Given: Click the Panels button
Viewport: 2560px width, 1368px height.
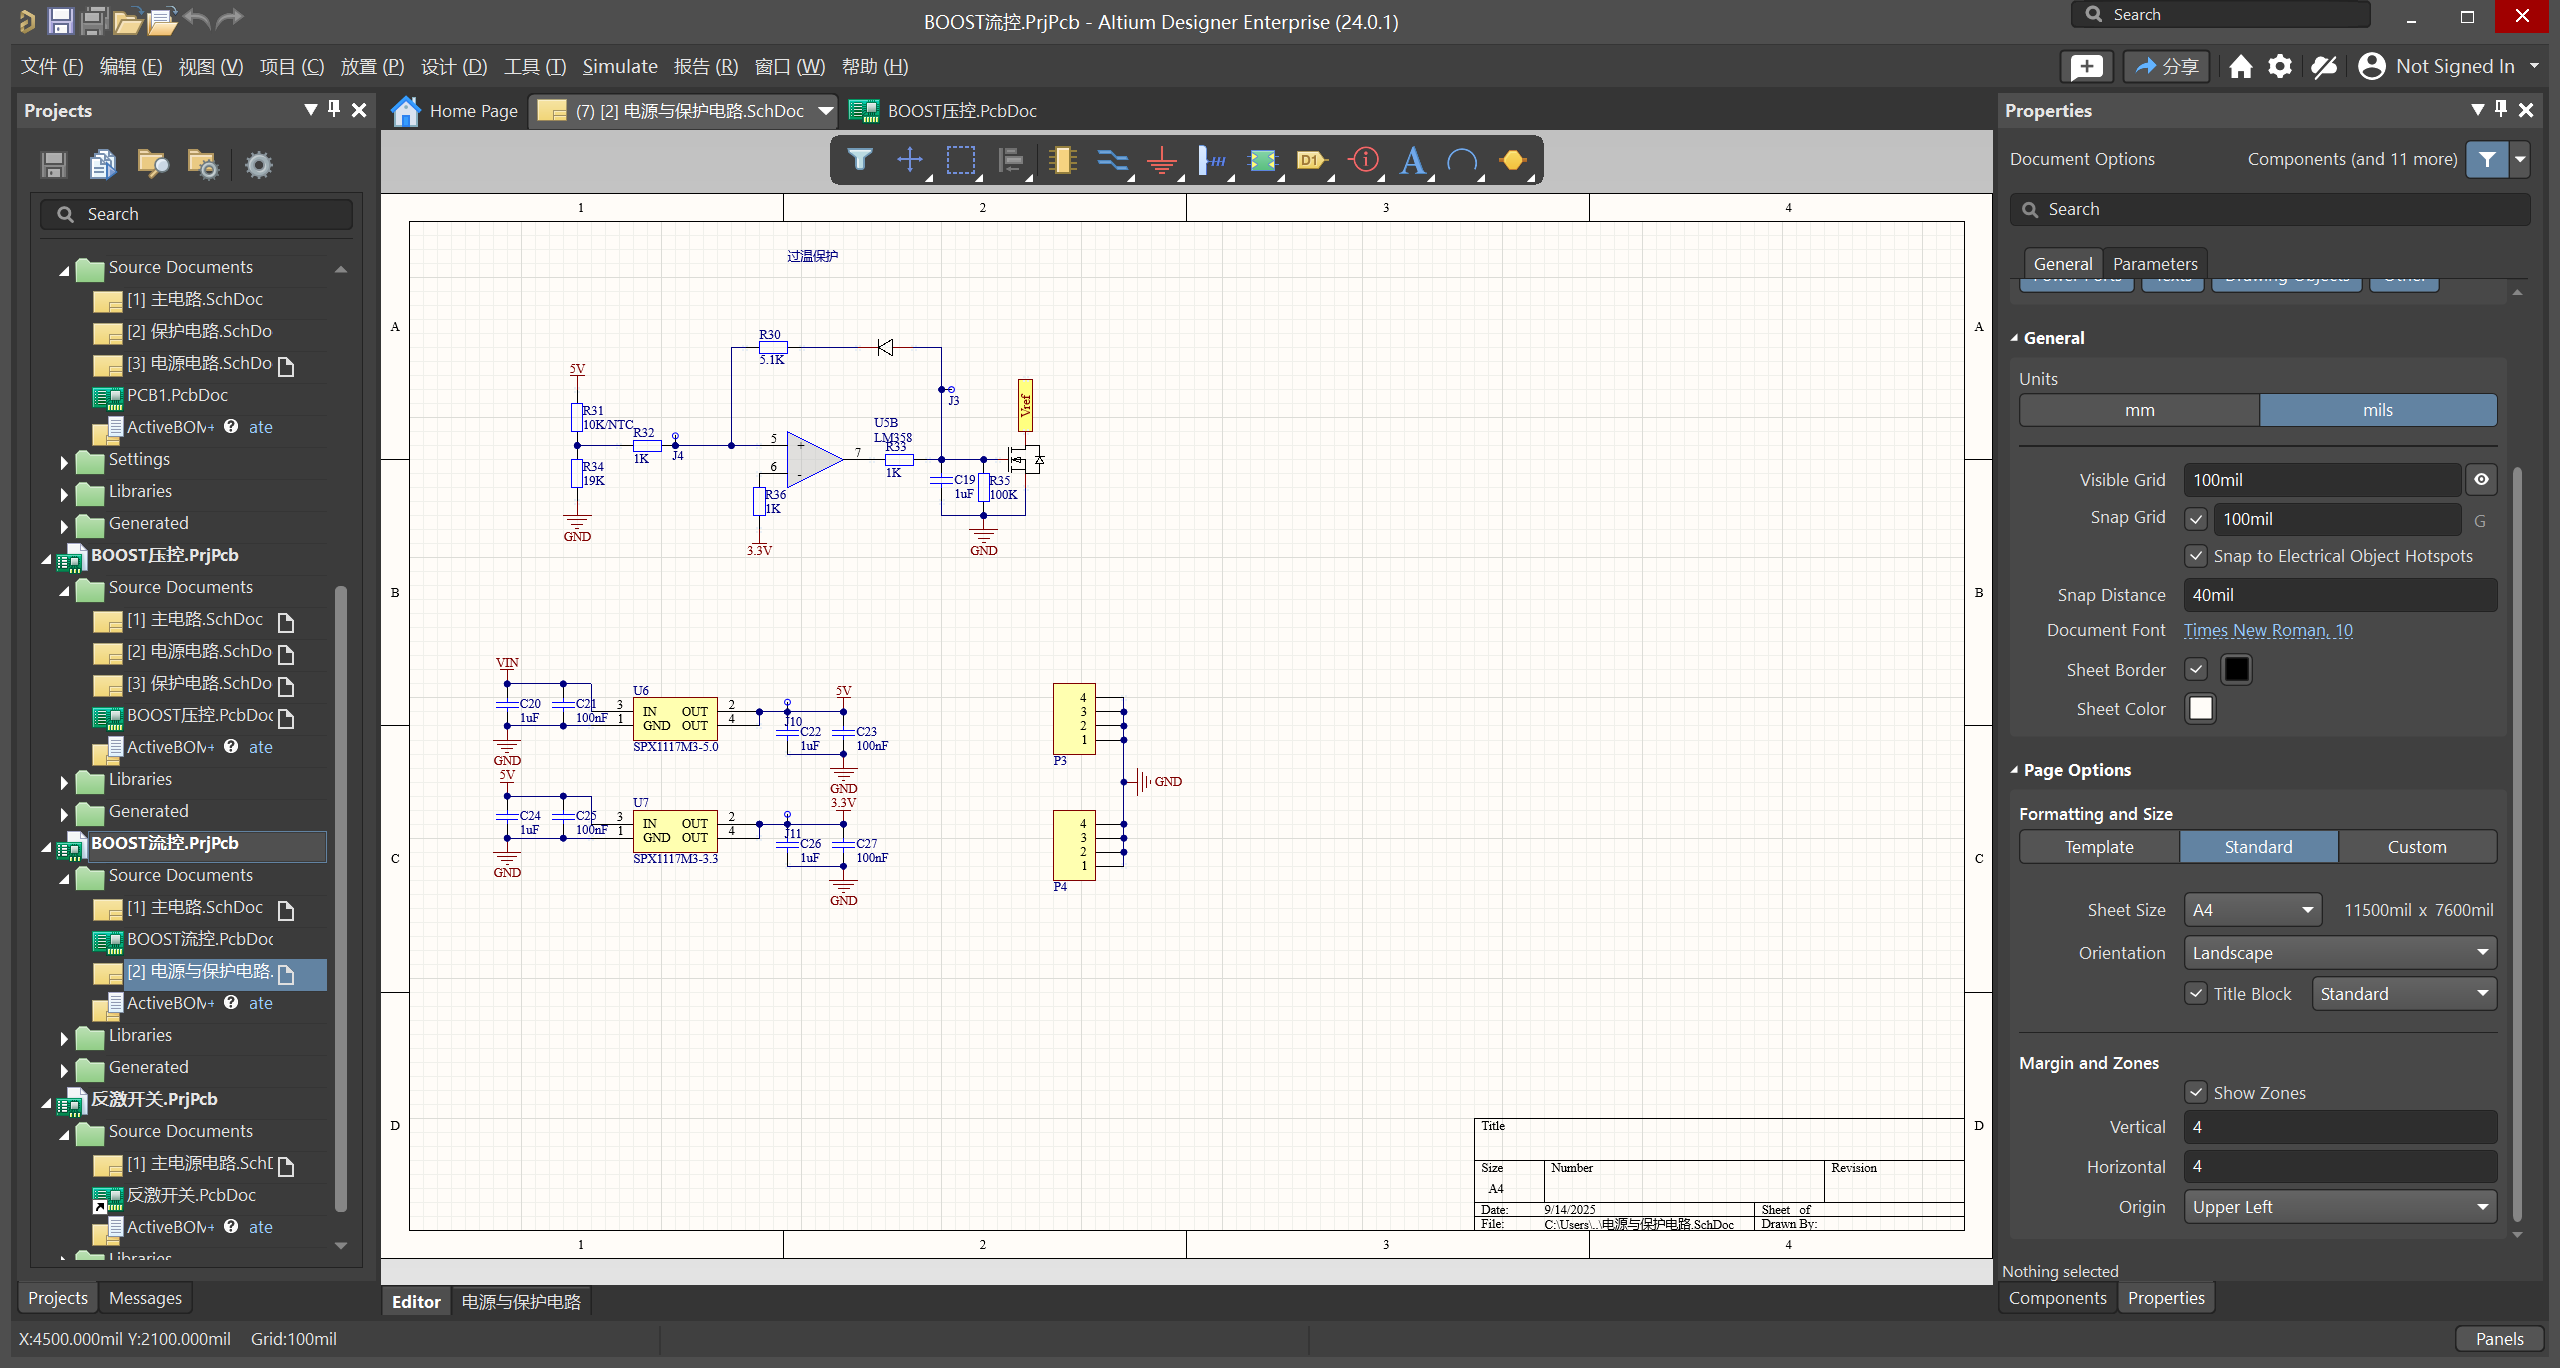Looking at the screenshot, I should tap(2499, 1339).
